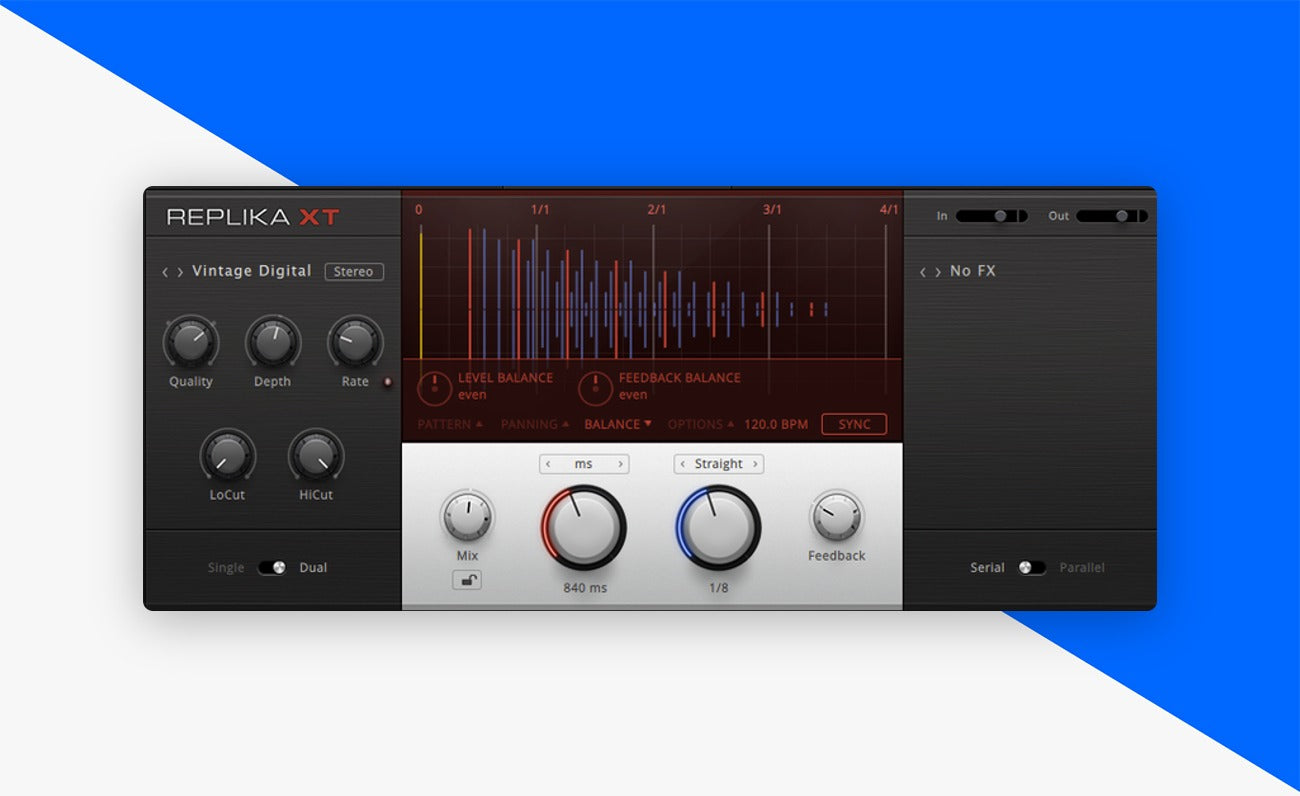This screenshot has height=796, width=1300.
Task: Click the In level slider
Action: [x=991, y=216]
